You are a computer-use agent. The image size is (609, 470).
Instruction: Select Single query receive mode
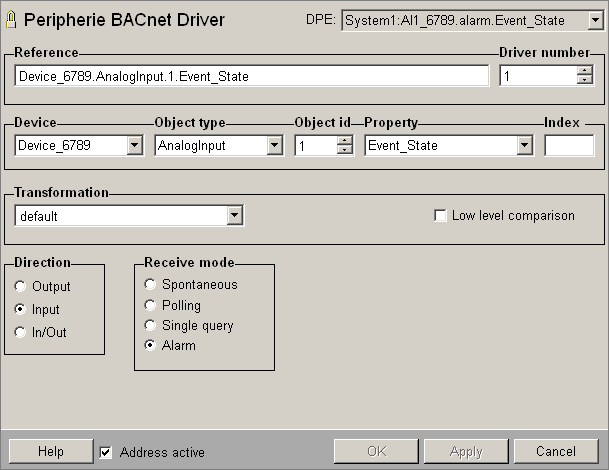151,325
